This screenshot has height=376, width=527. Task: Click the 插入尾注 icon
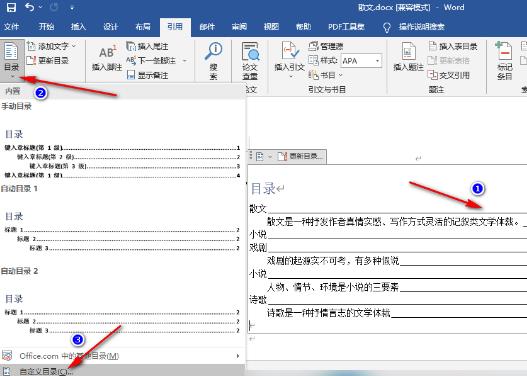pyautogui.click(x=131, y=46)
